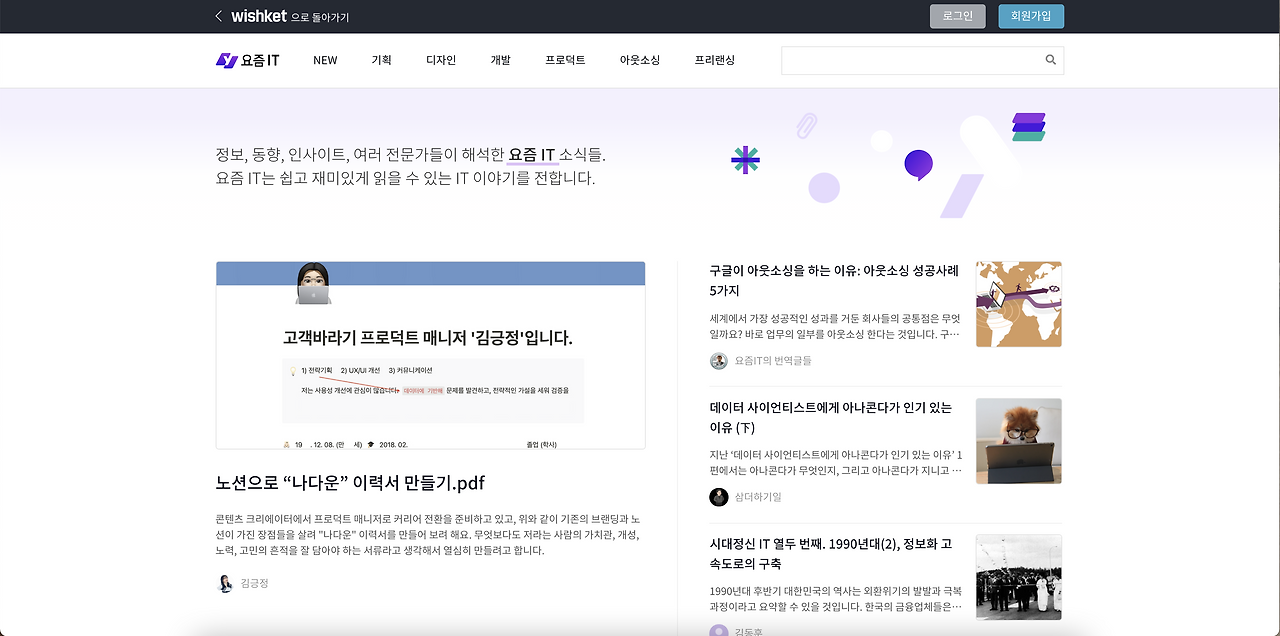Click the back chevron beside wishket
The height and width of the screenshot is (636, 1280).
tap(218, 16)
